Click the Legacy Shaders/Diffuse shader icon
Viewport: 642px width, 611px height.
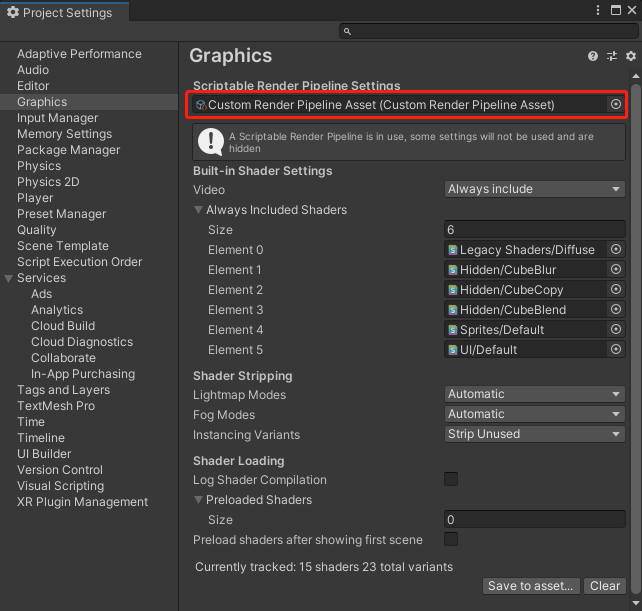tap(452, 250)
